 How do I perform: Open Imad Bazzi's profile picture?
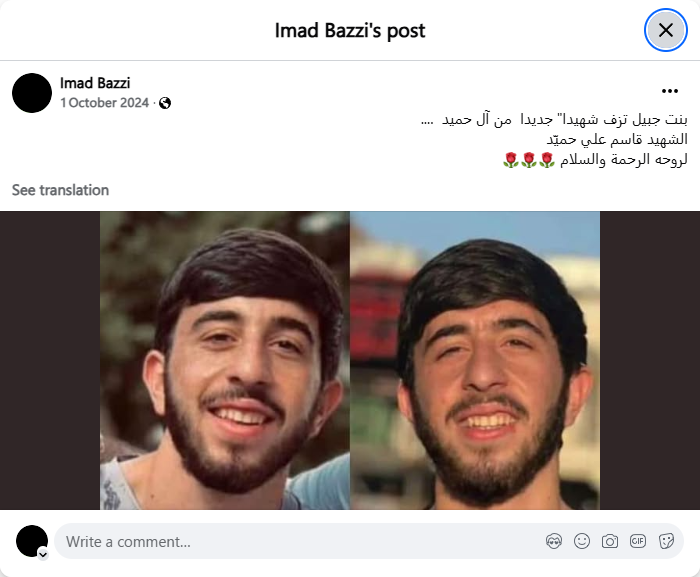tap(32, 93)
